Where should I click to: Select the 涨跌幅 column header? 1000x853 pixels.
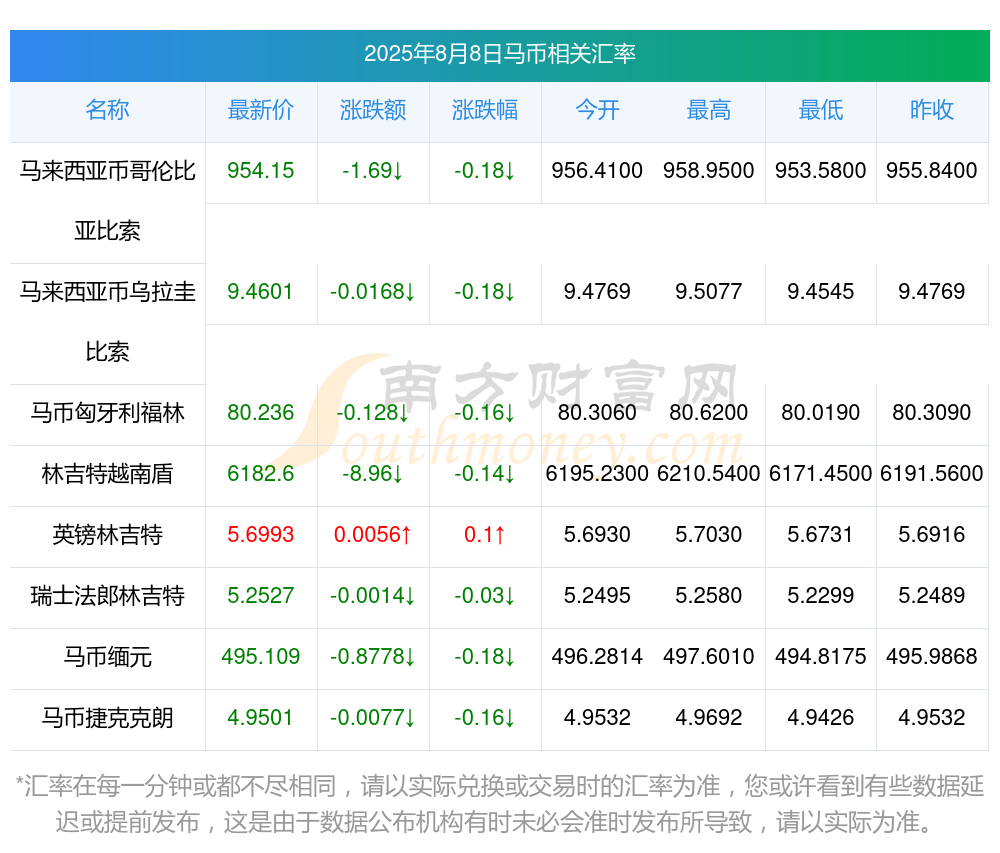[485, 110]
